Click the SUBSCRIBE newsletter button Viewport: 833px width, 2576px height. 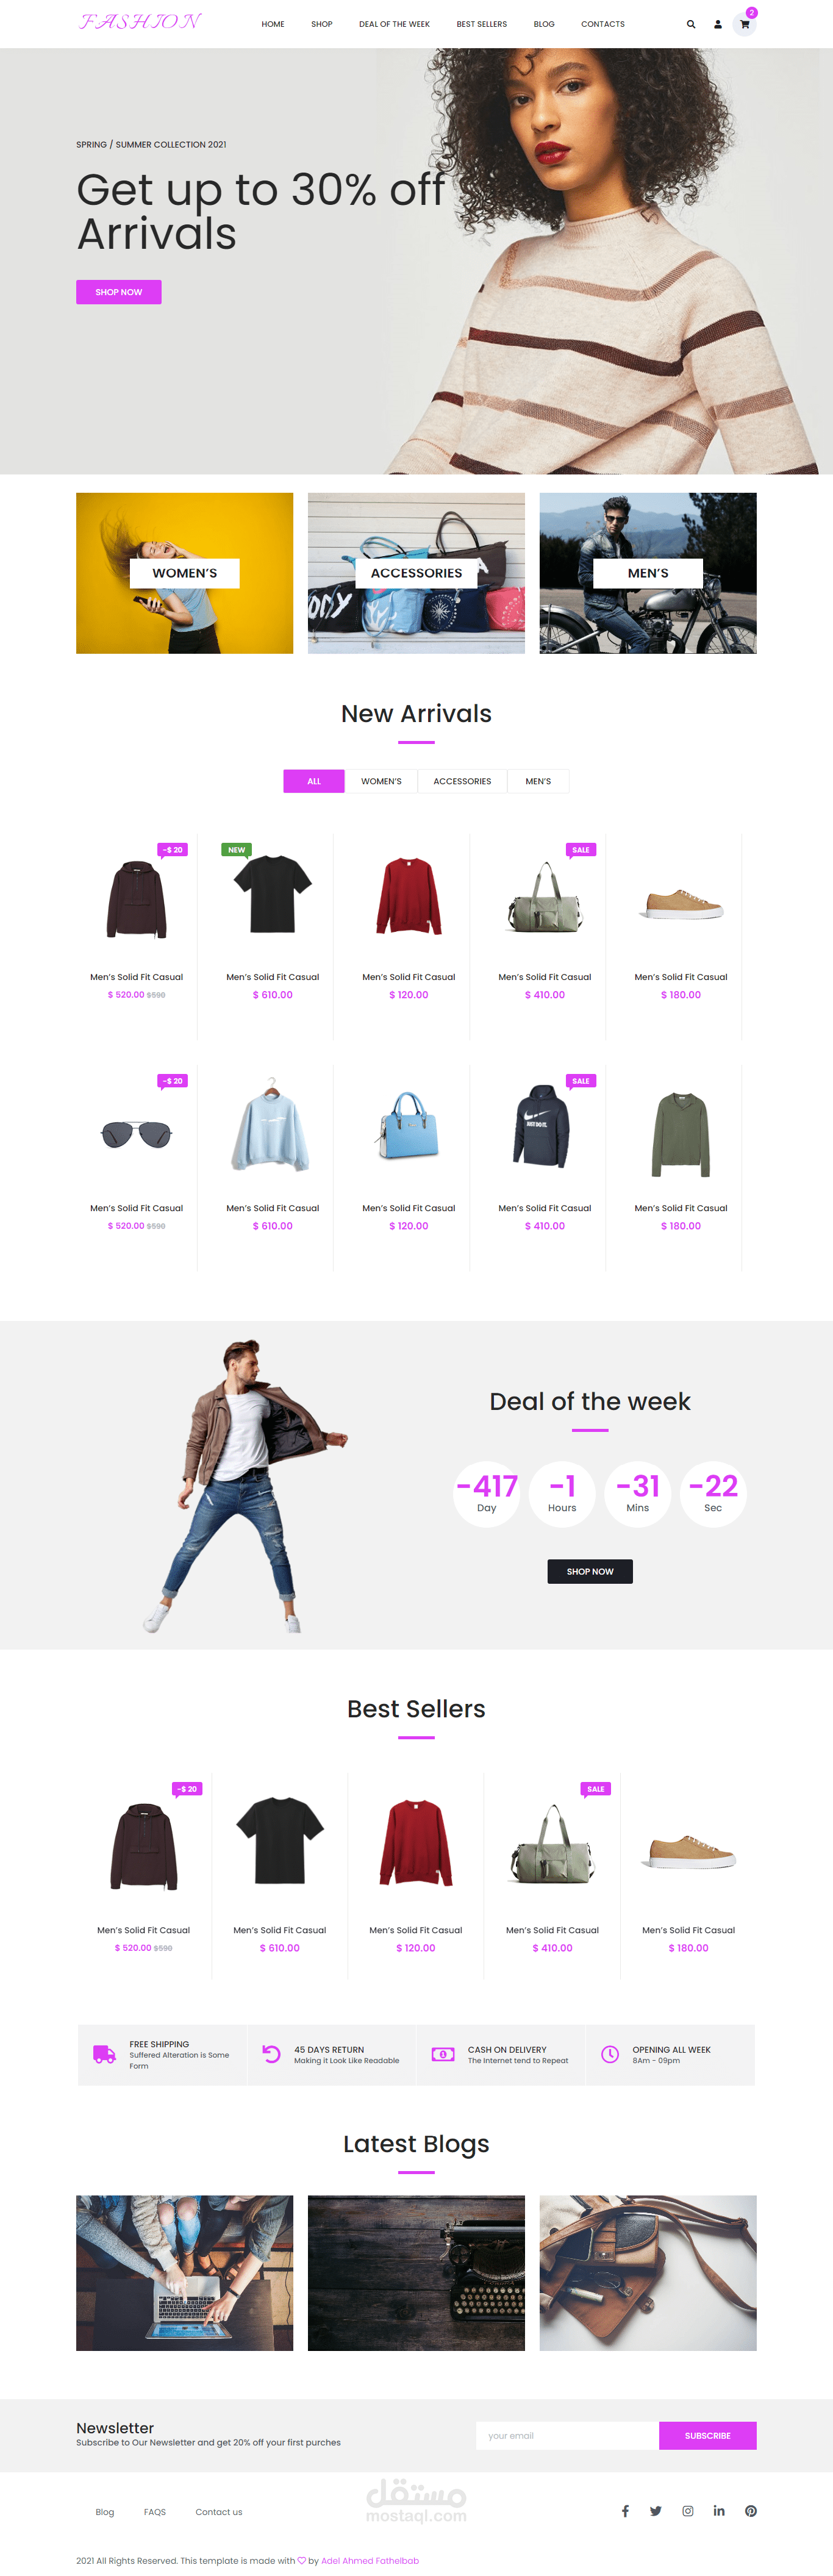point(708,2435)
